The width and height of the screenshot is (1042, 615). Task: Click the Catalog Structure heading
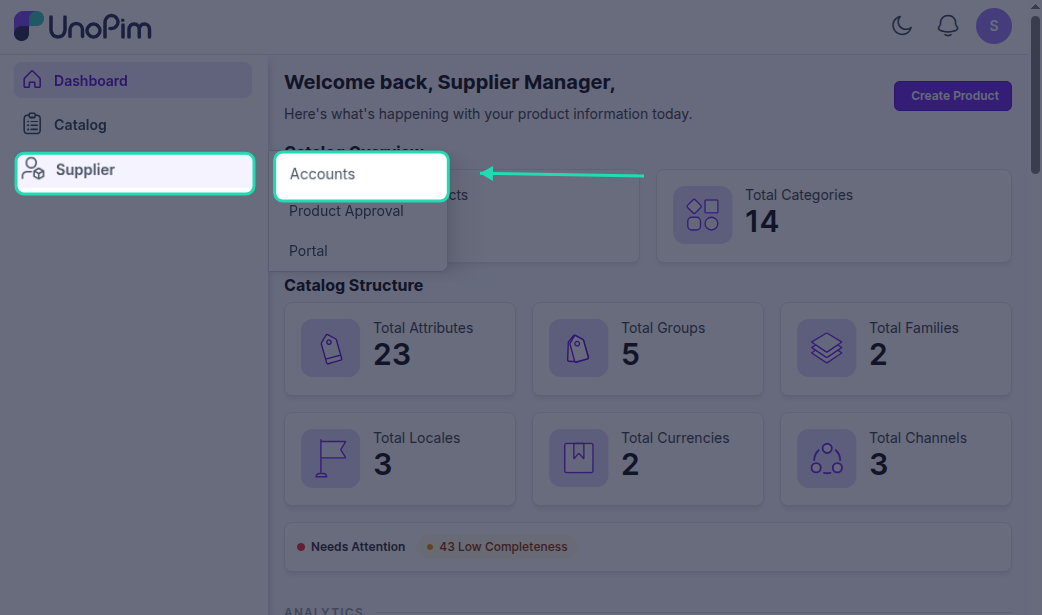(354, 285)
